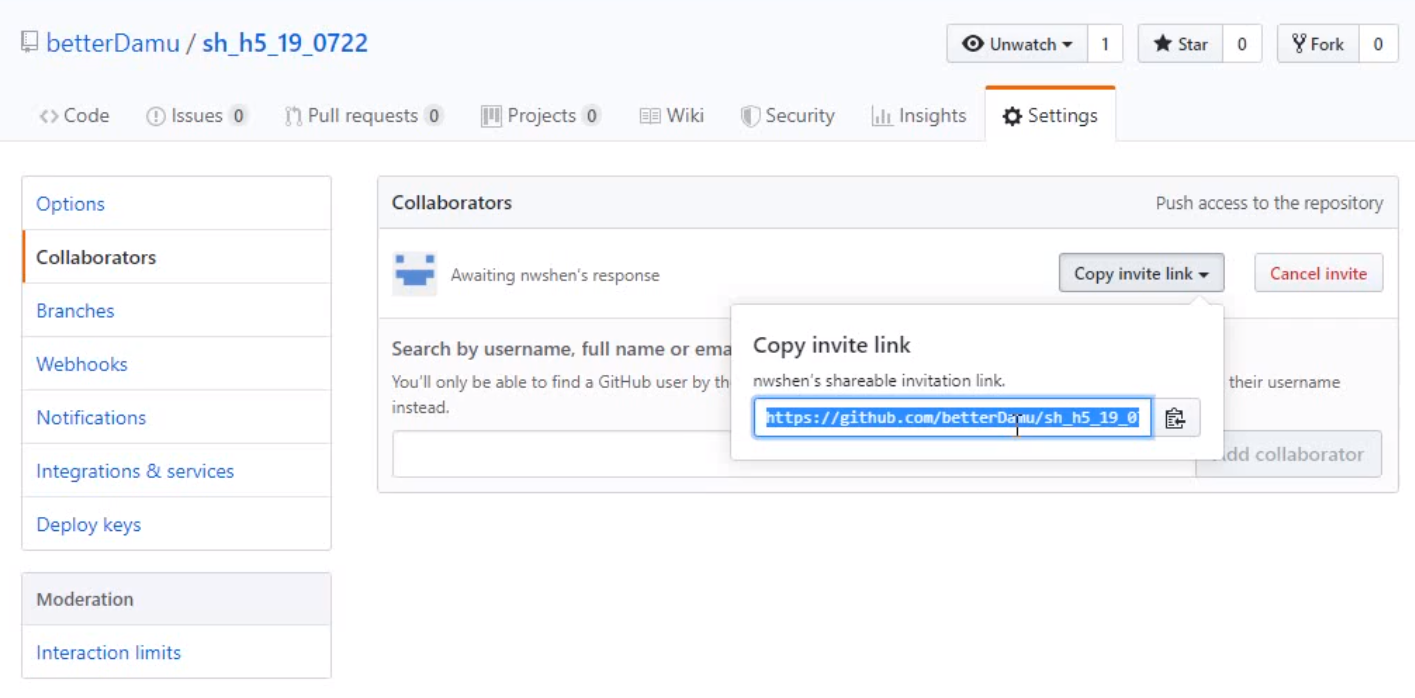Screen dimensions: 1415x698
Task: Cancel the invite to nwshen
Action: tap(1318, 273)
